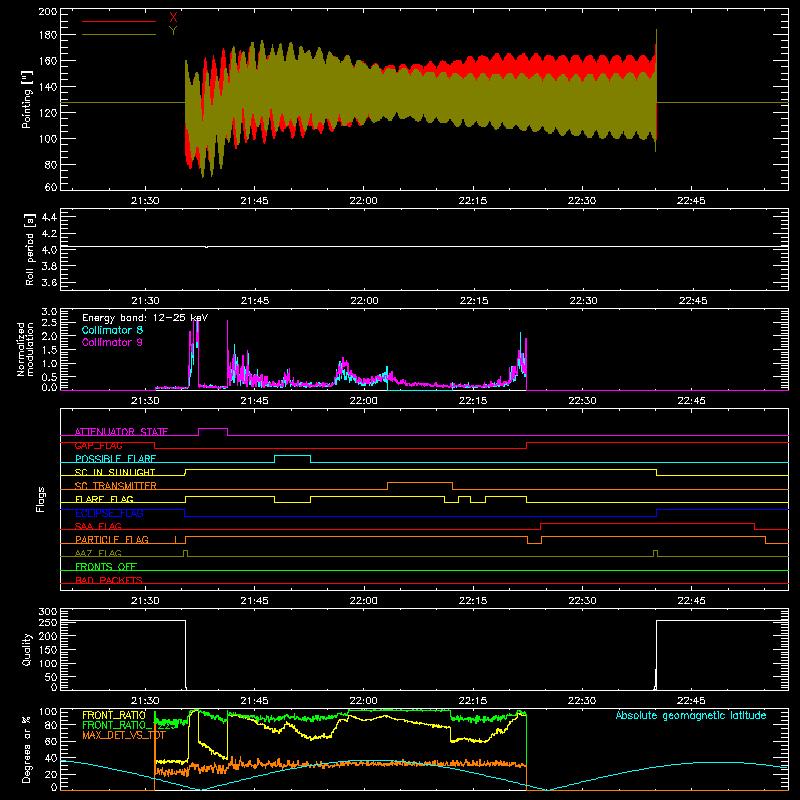Click the Flags axis title

coord(40,499)
